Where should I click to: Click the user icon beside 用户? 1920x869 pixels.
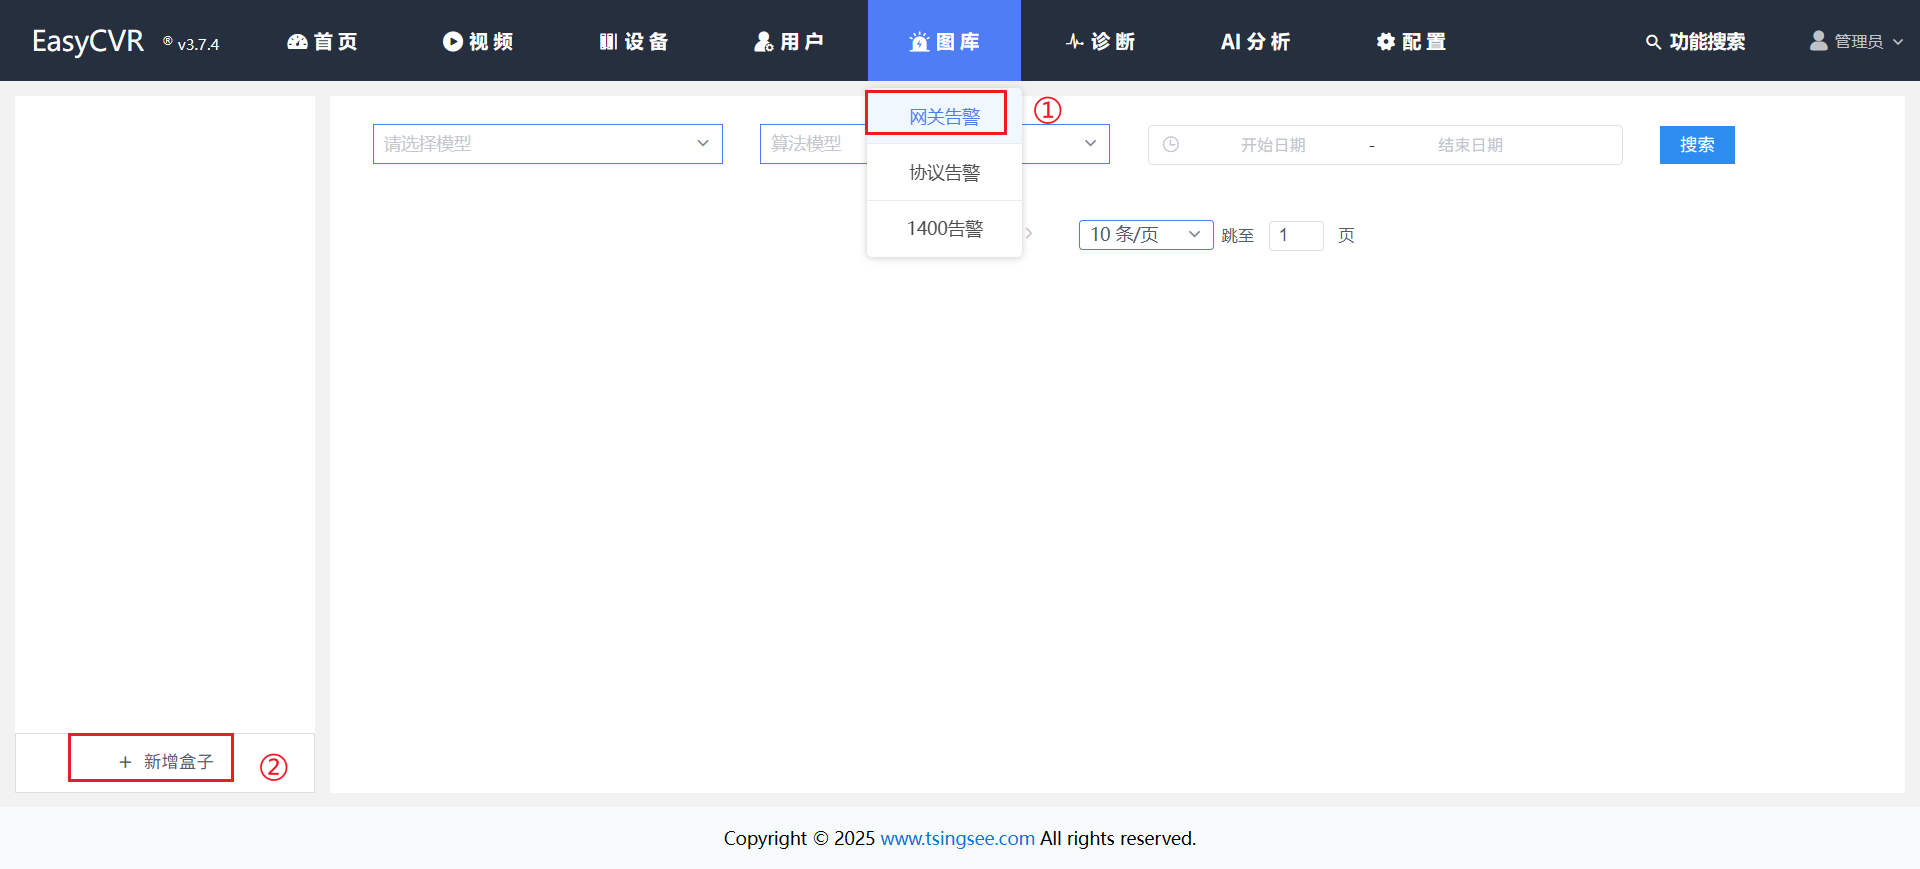[x=764, y=42]
